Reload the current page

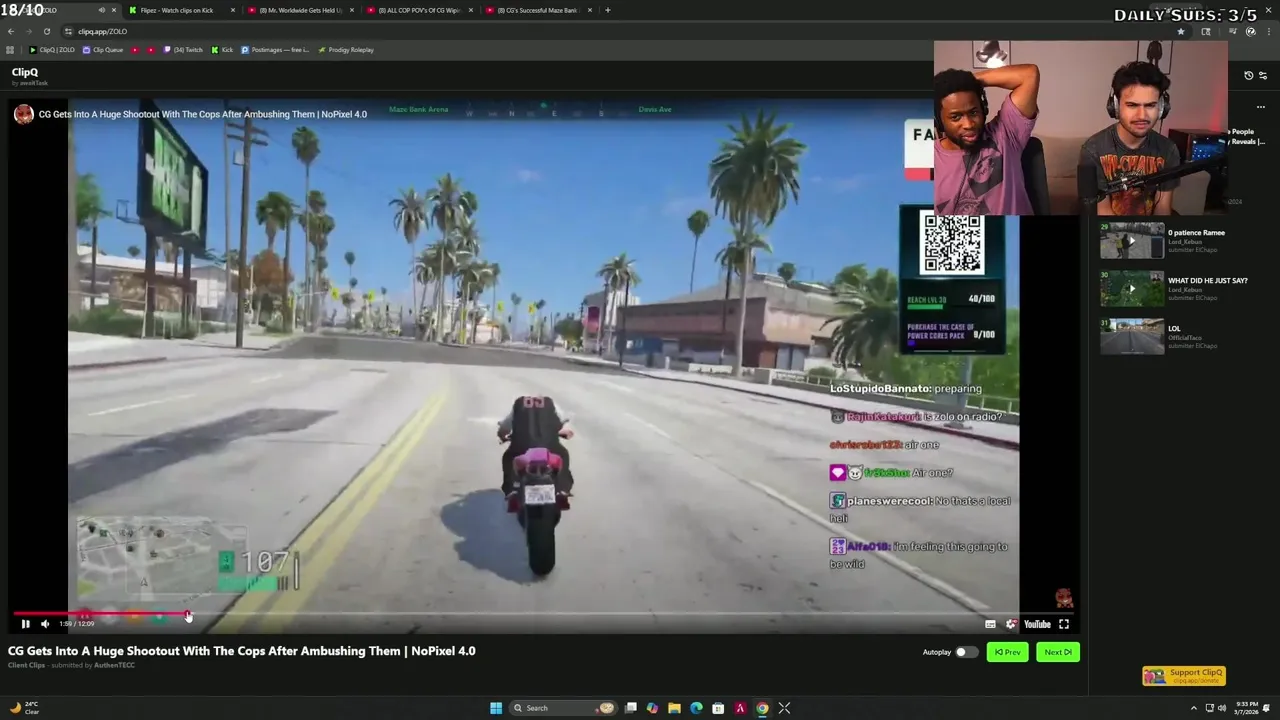(x=46, y=31)
